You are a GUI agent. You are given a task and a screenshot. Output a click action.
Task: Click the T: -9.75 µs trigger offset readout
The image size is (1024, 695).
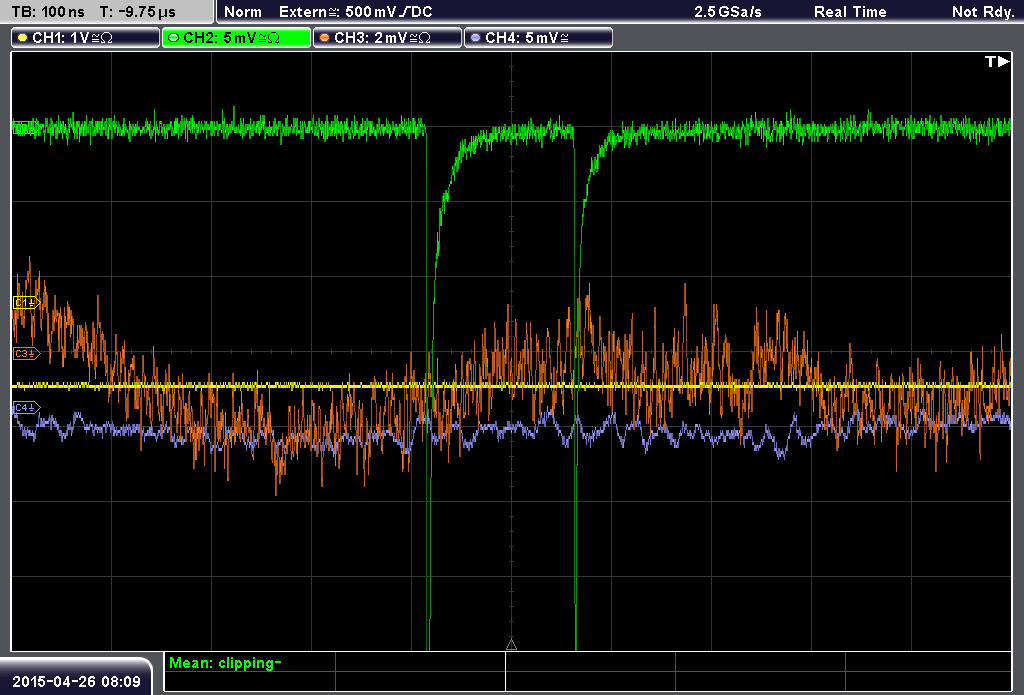point(137,12)
